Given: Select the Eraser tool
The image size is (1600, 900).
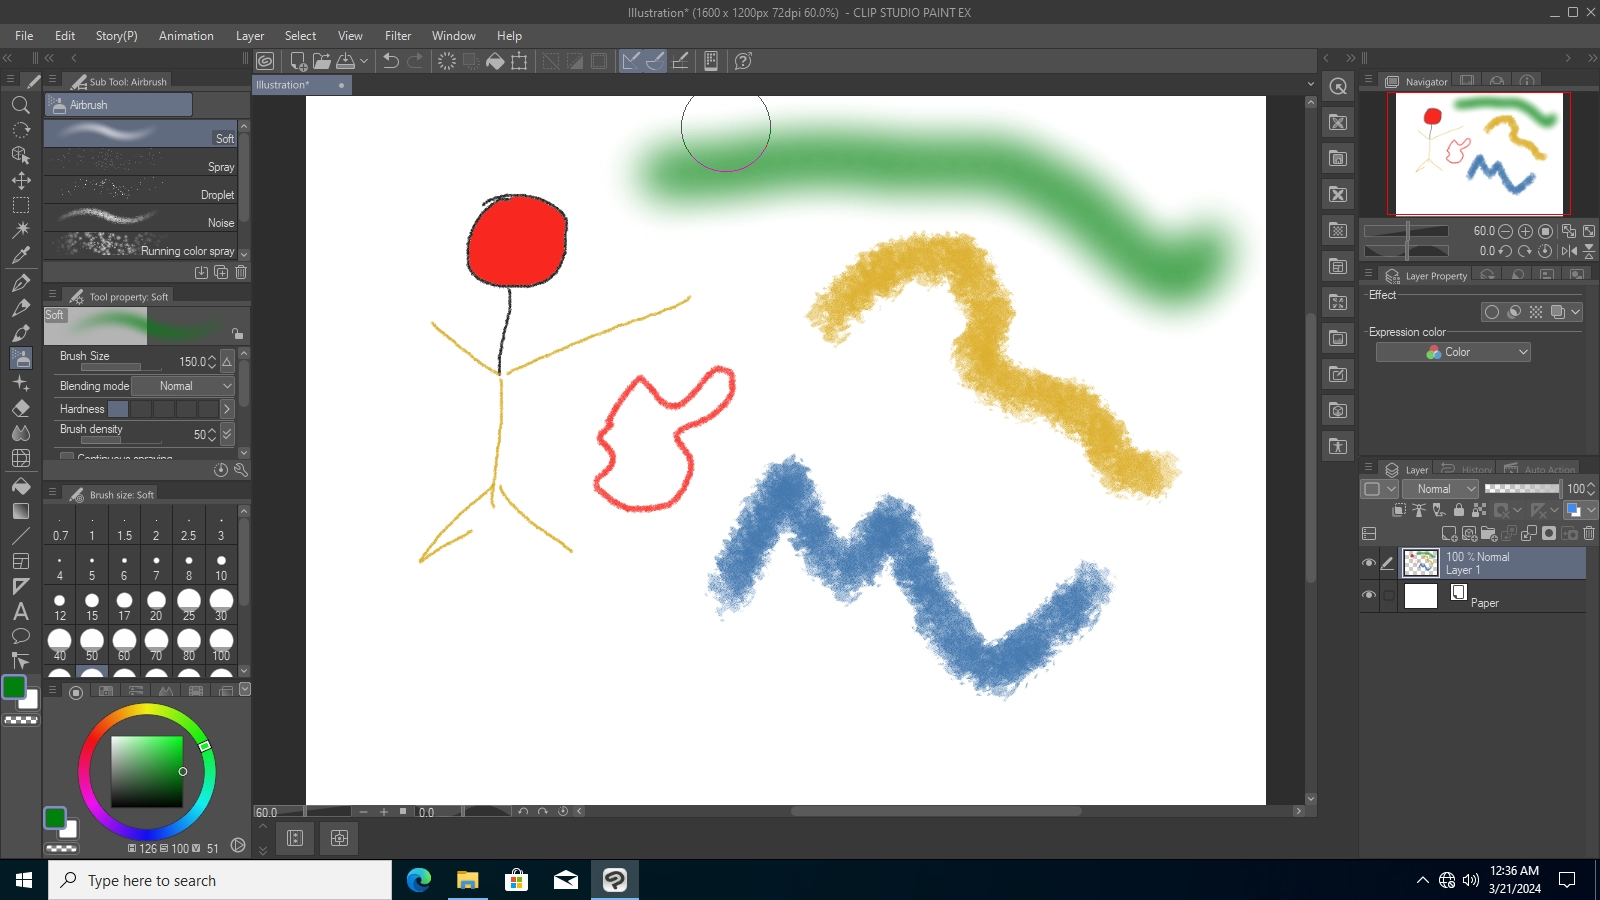Looking at the screenshot, I should click(x=21, y=408).
